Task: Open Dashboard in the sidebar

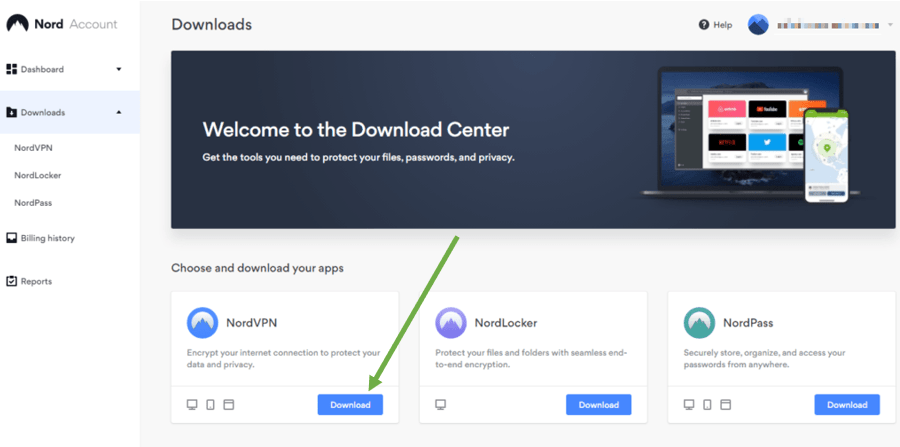Action: 69,69
